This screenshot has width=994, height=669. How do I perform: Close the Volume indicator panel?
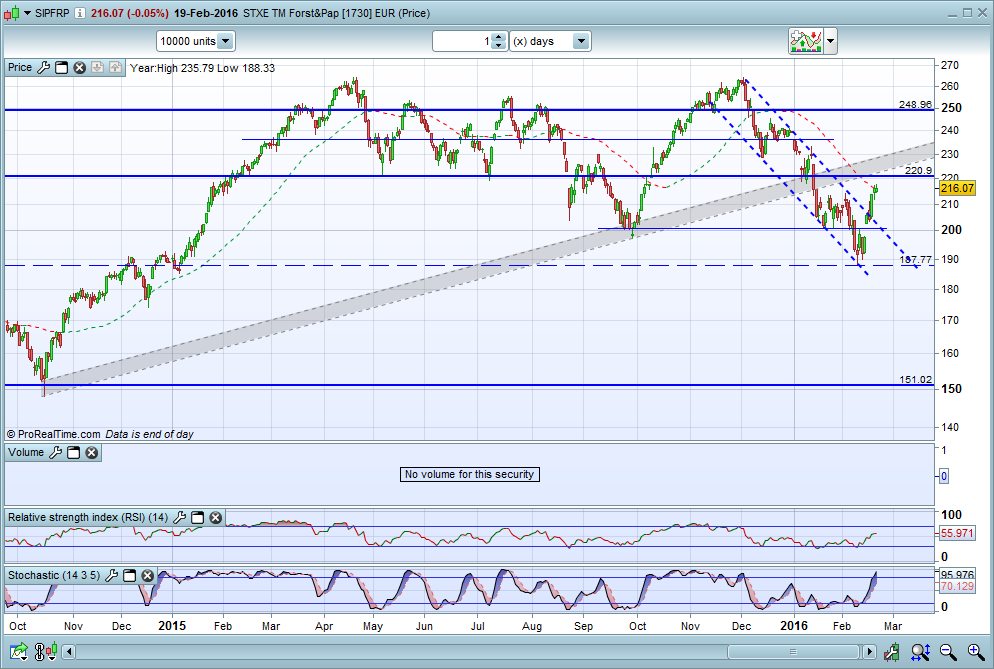[x=91, y=453]
